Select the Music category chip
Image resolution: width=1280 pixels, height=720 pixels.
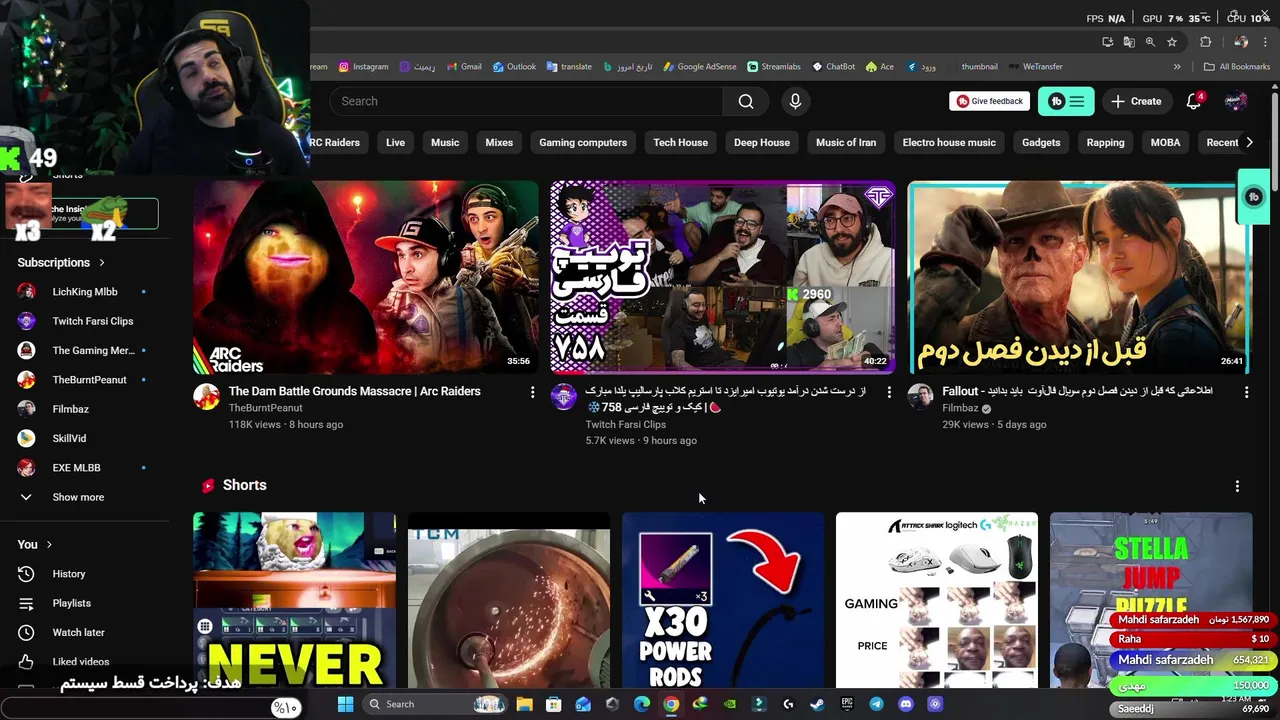point(445,142)
